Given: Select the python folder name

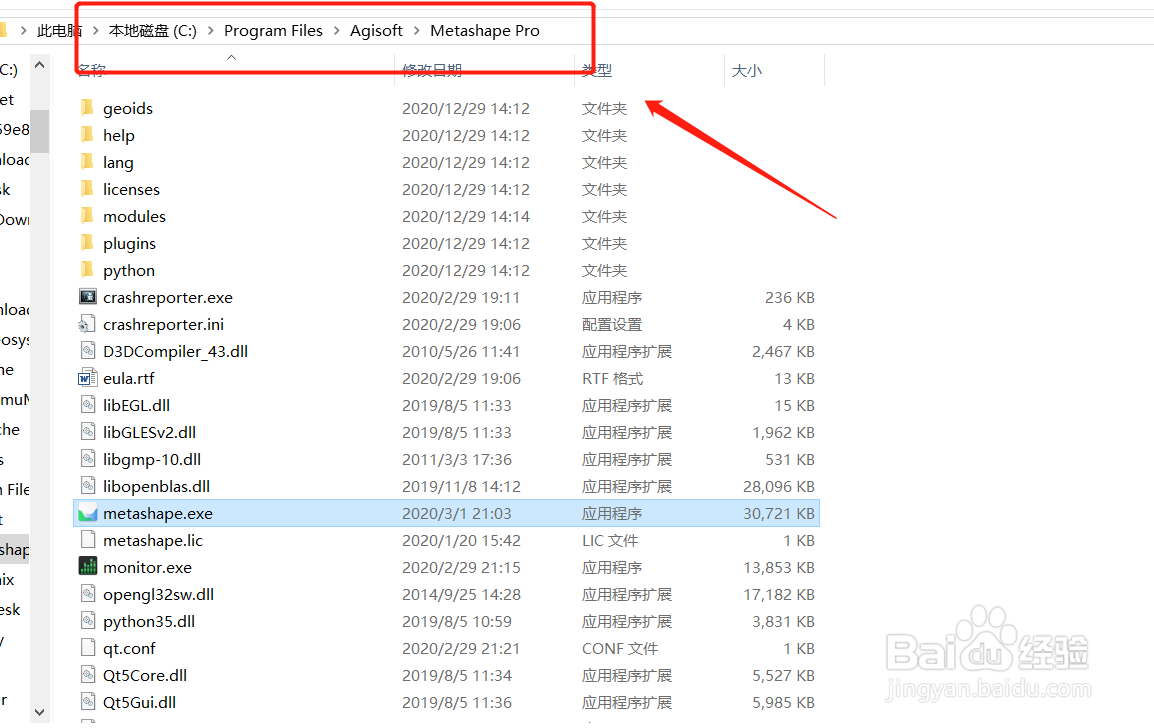Looking at the screenshot, I should (129, 271).
